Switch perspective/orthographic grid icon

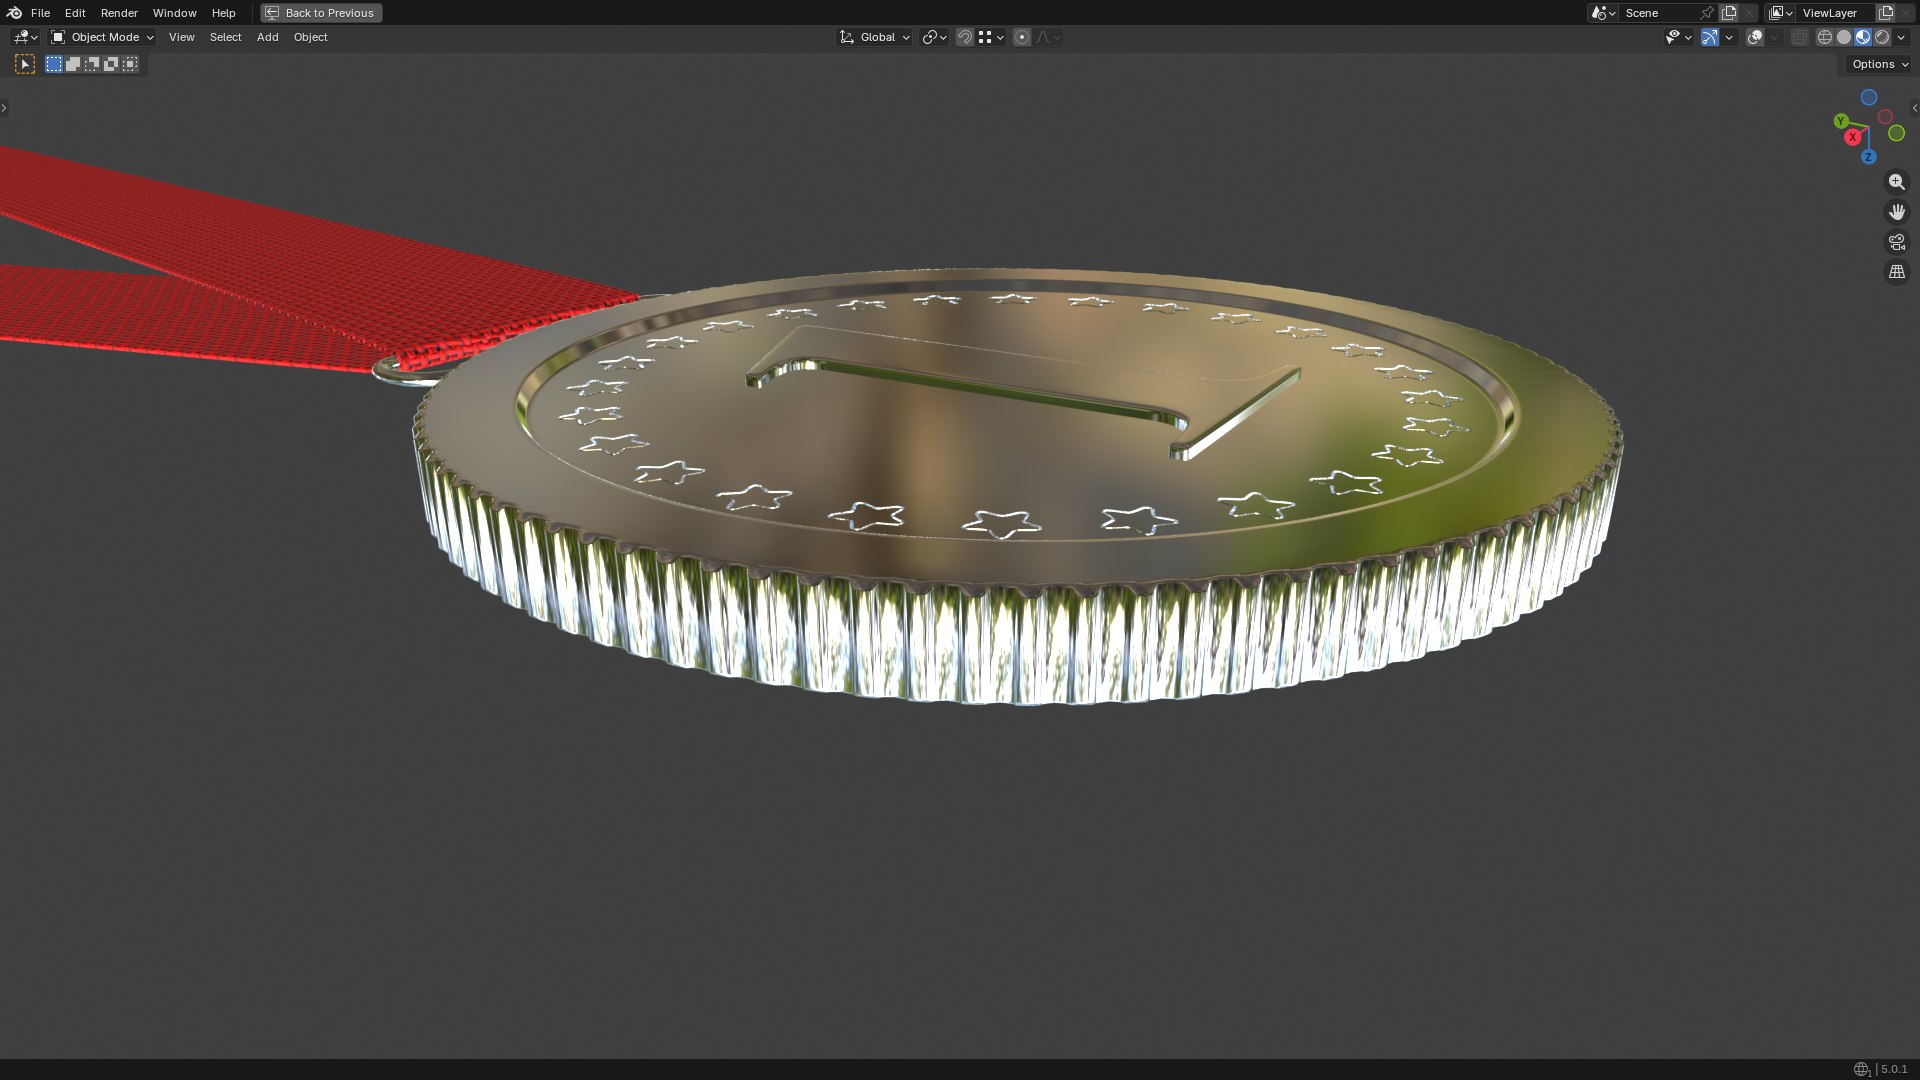tap(1896, 272)
